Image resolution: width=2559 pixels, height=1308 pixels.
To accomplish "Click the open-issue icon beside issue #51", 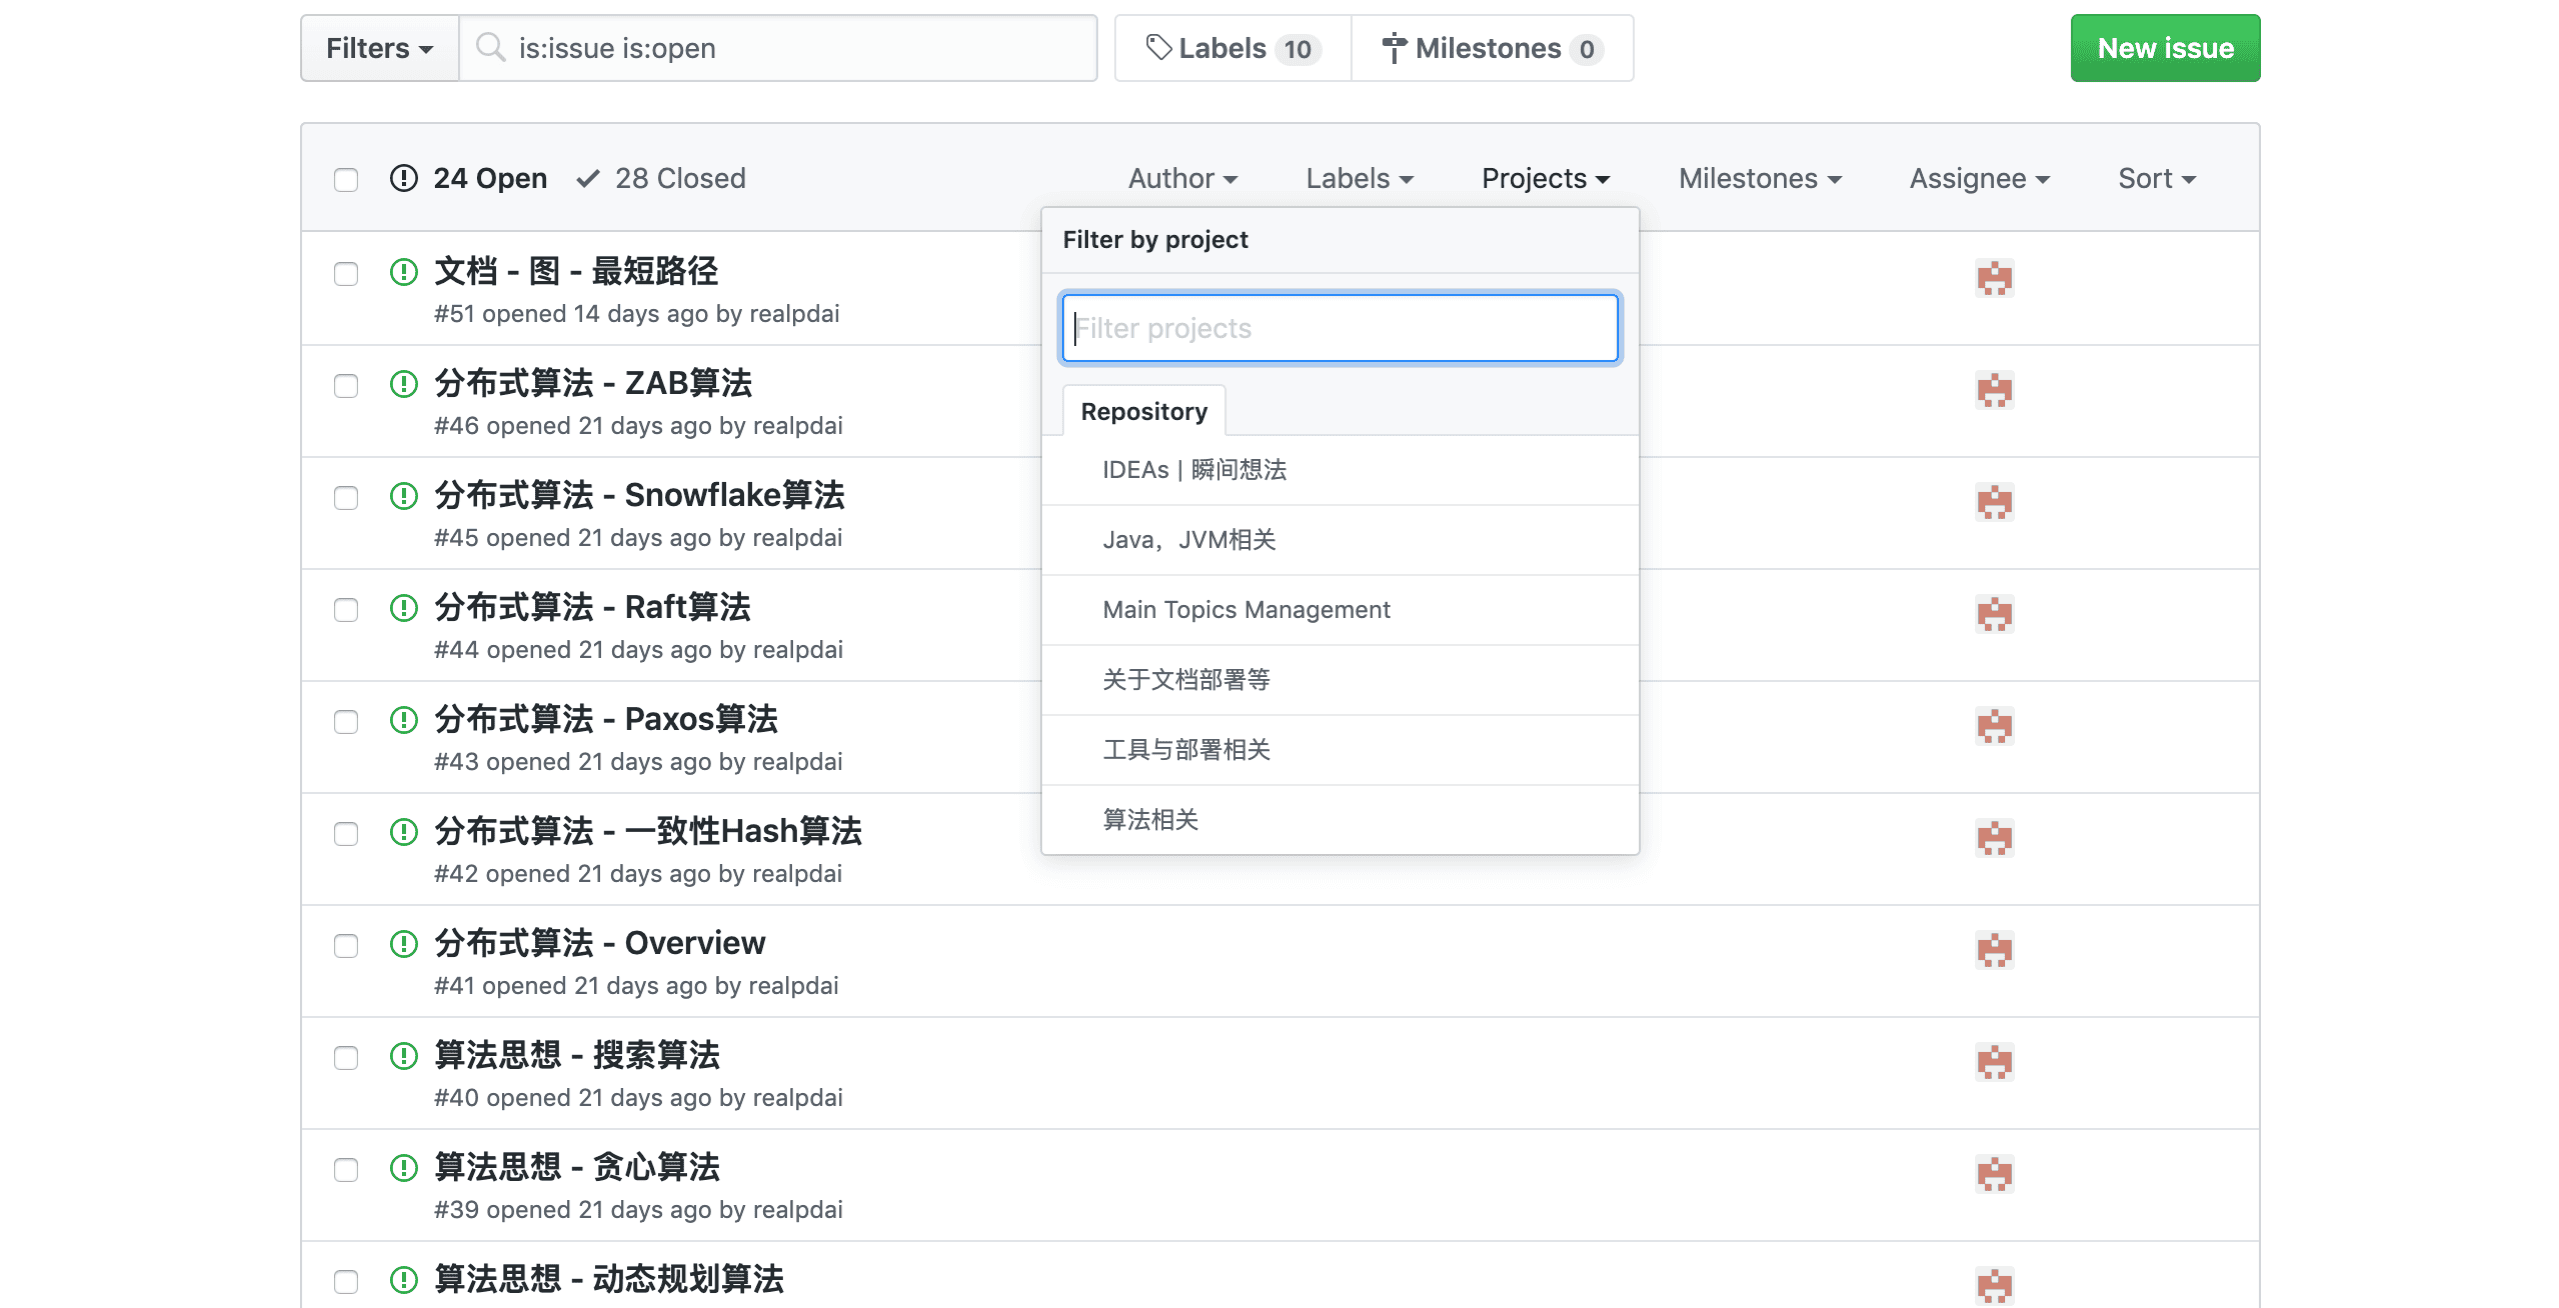I will coord(403,272).
